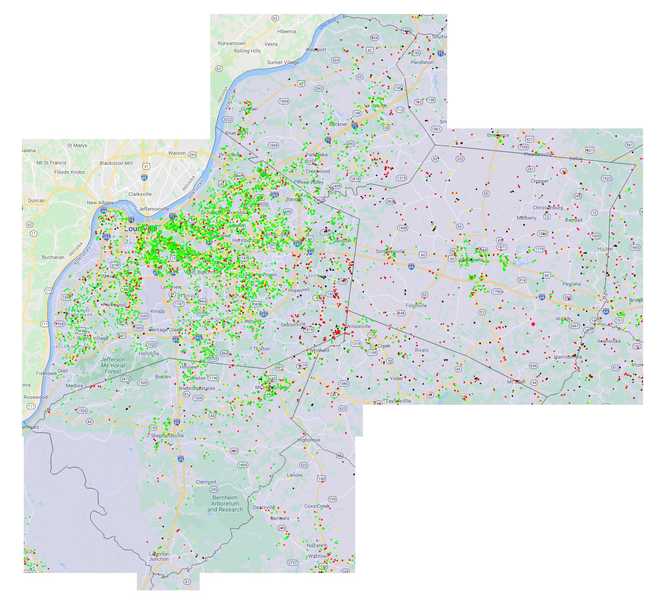Click the Coxs Creek label
The image size is (660, 606).
[x=316, y=506]
